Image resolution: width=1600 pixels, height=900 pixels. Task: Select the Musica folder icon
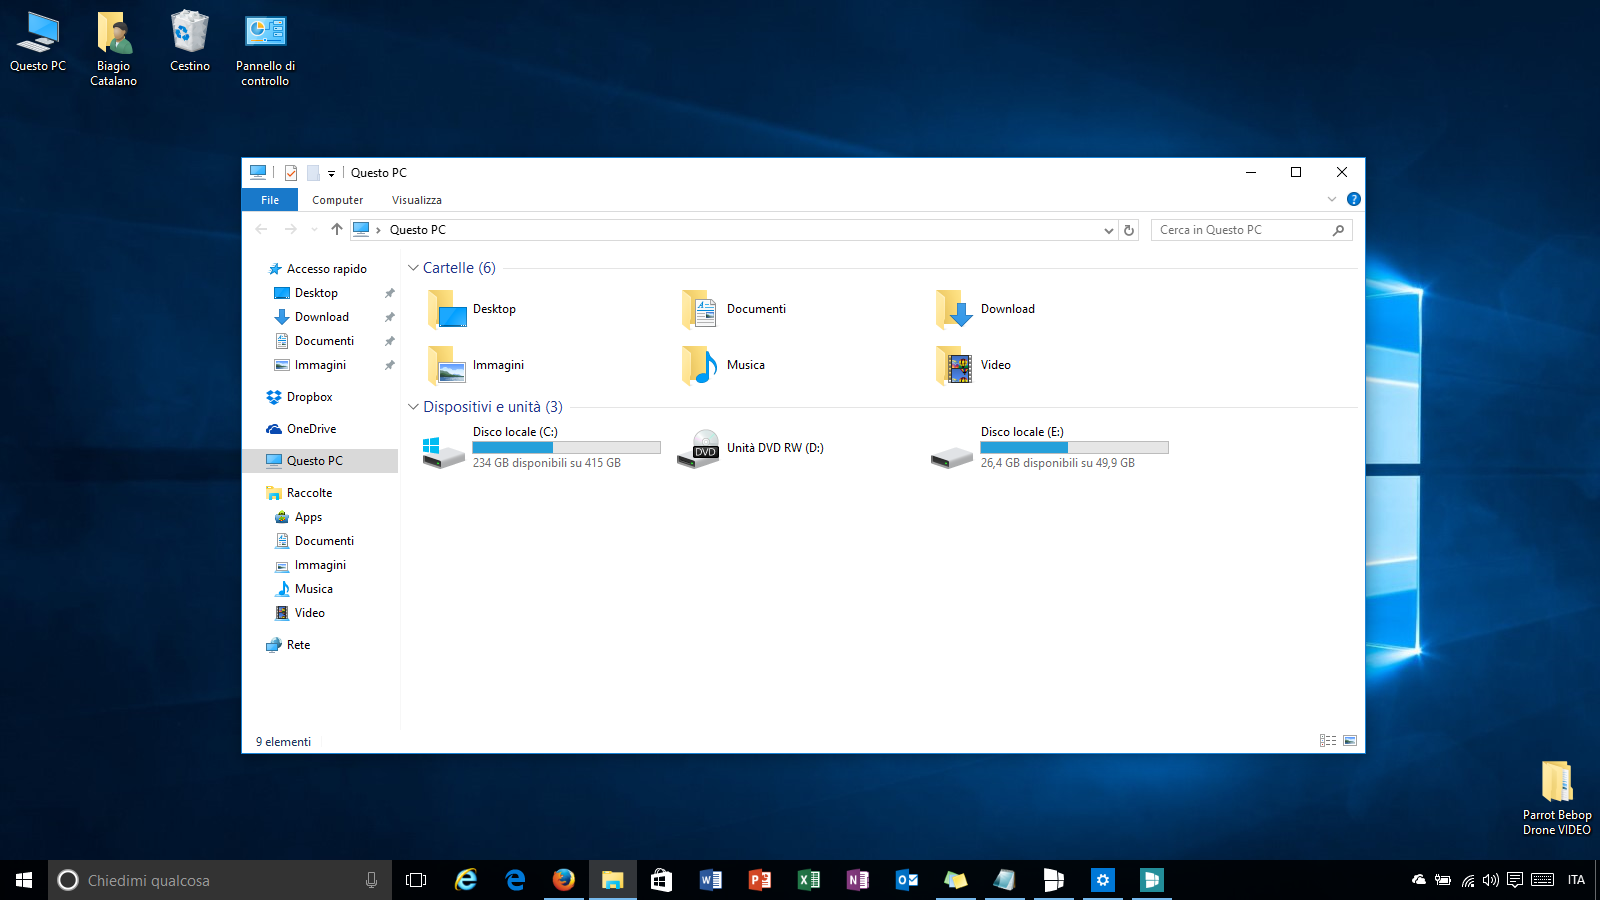pyautogui.click(x=700, y=365)
